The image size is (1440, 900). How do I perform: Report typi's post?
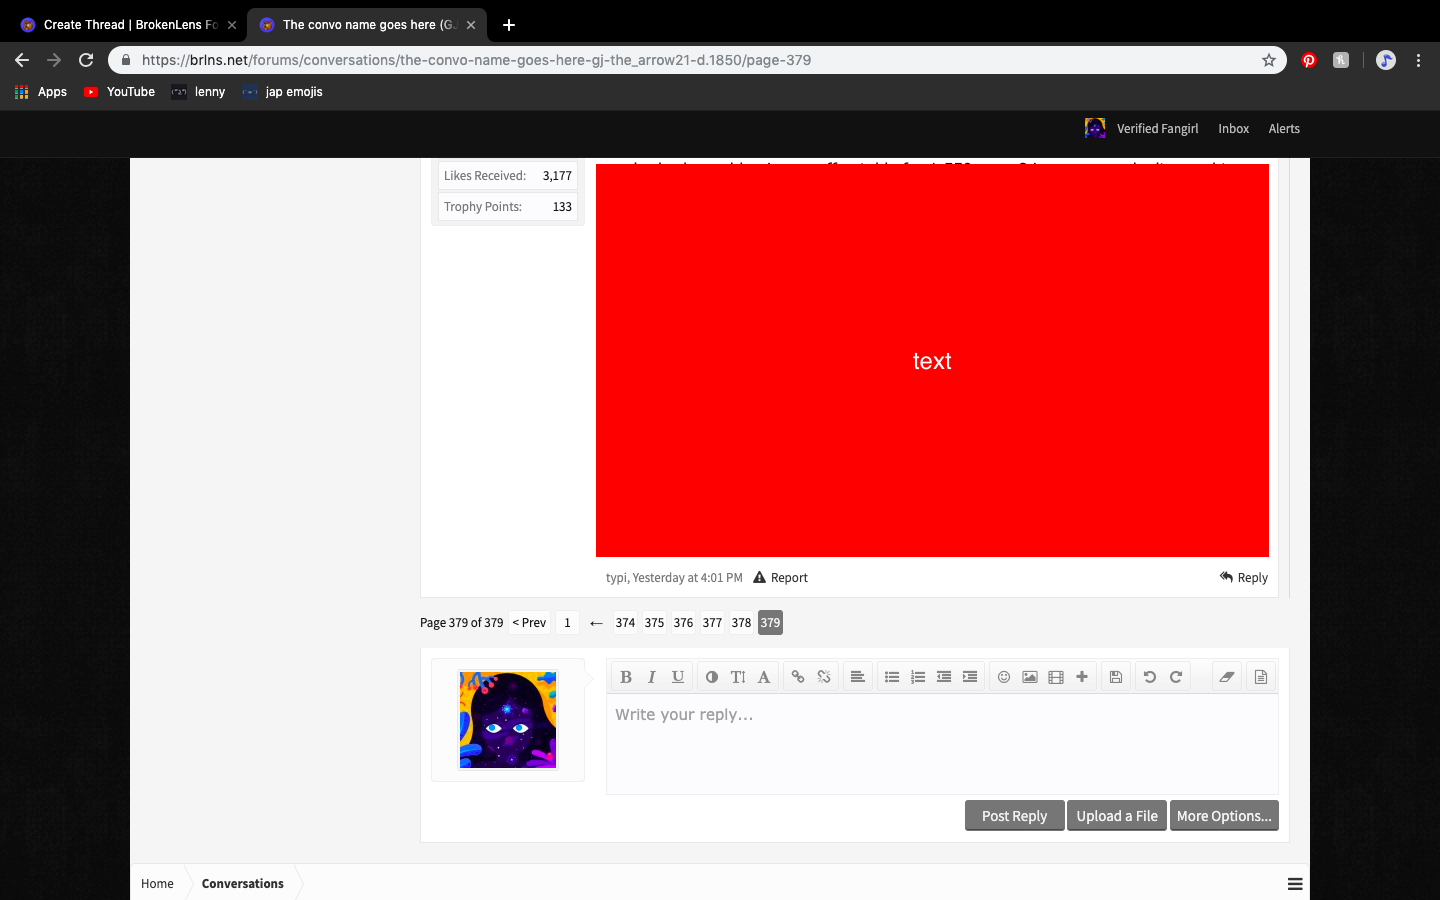coord(780,578)
